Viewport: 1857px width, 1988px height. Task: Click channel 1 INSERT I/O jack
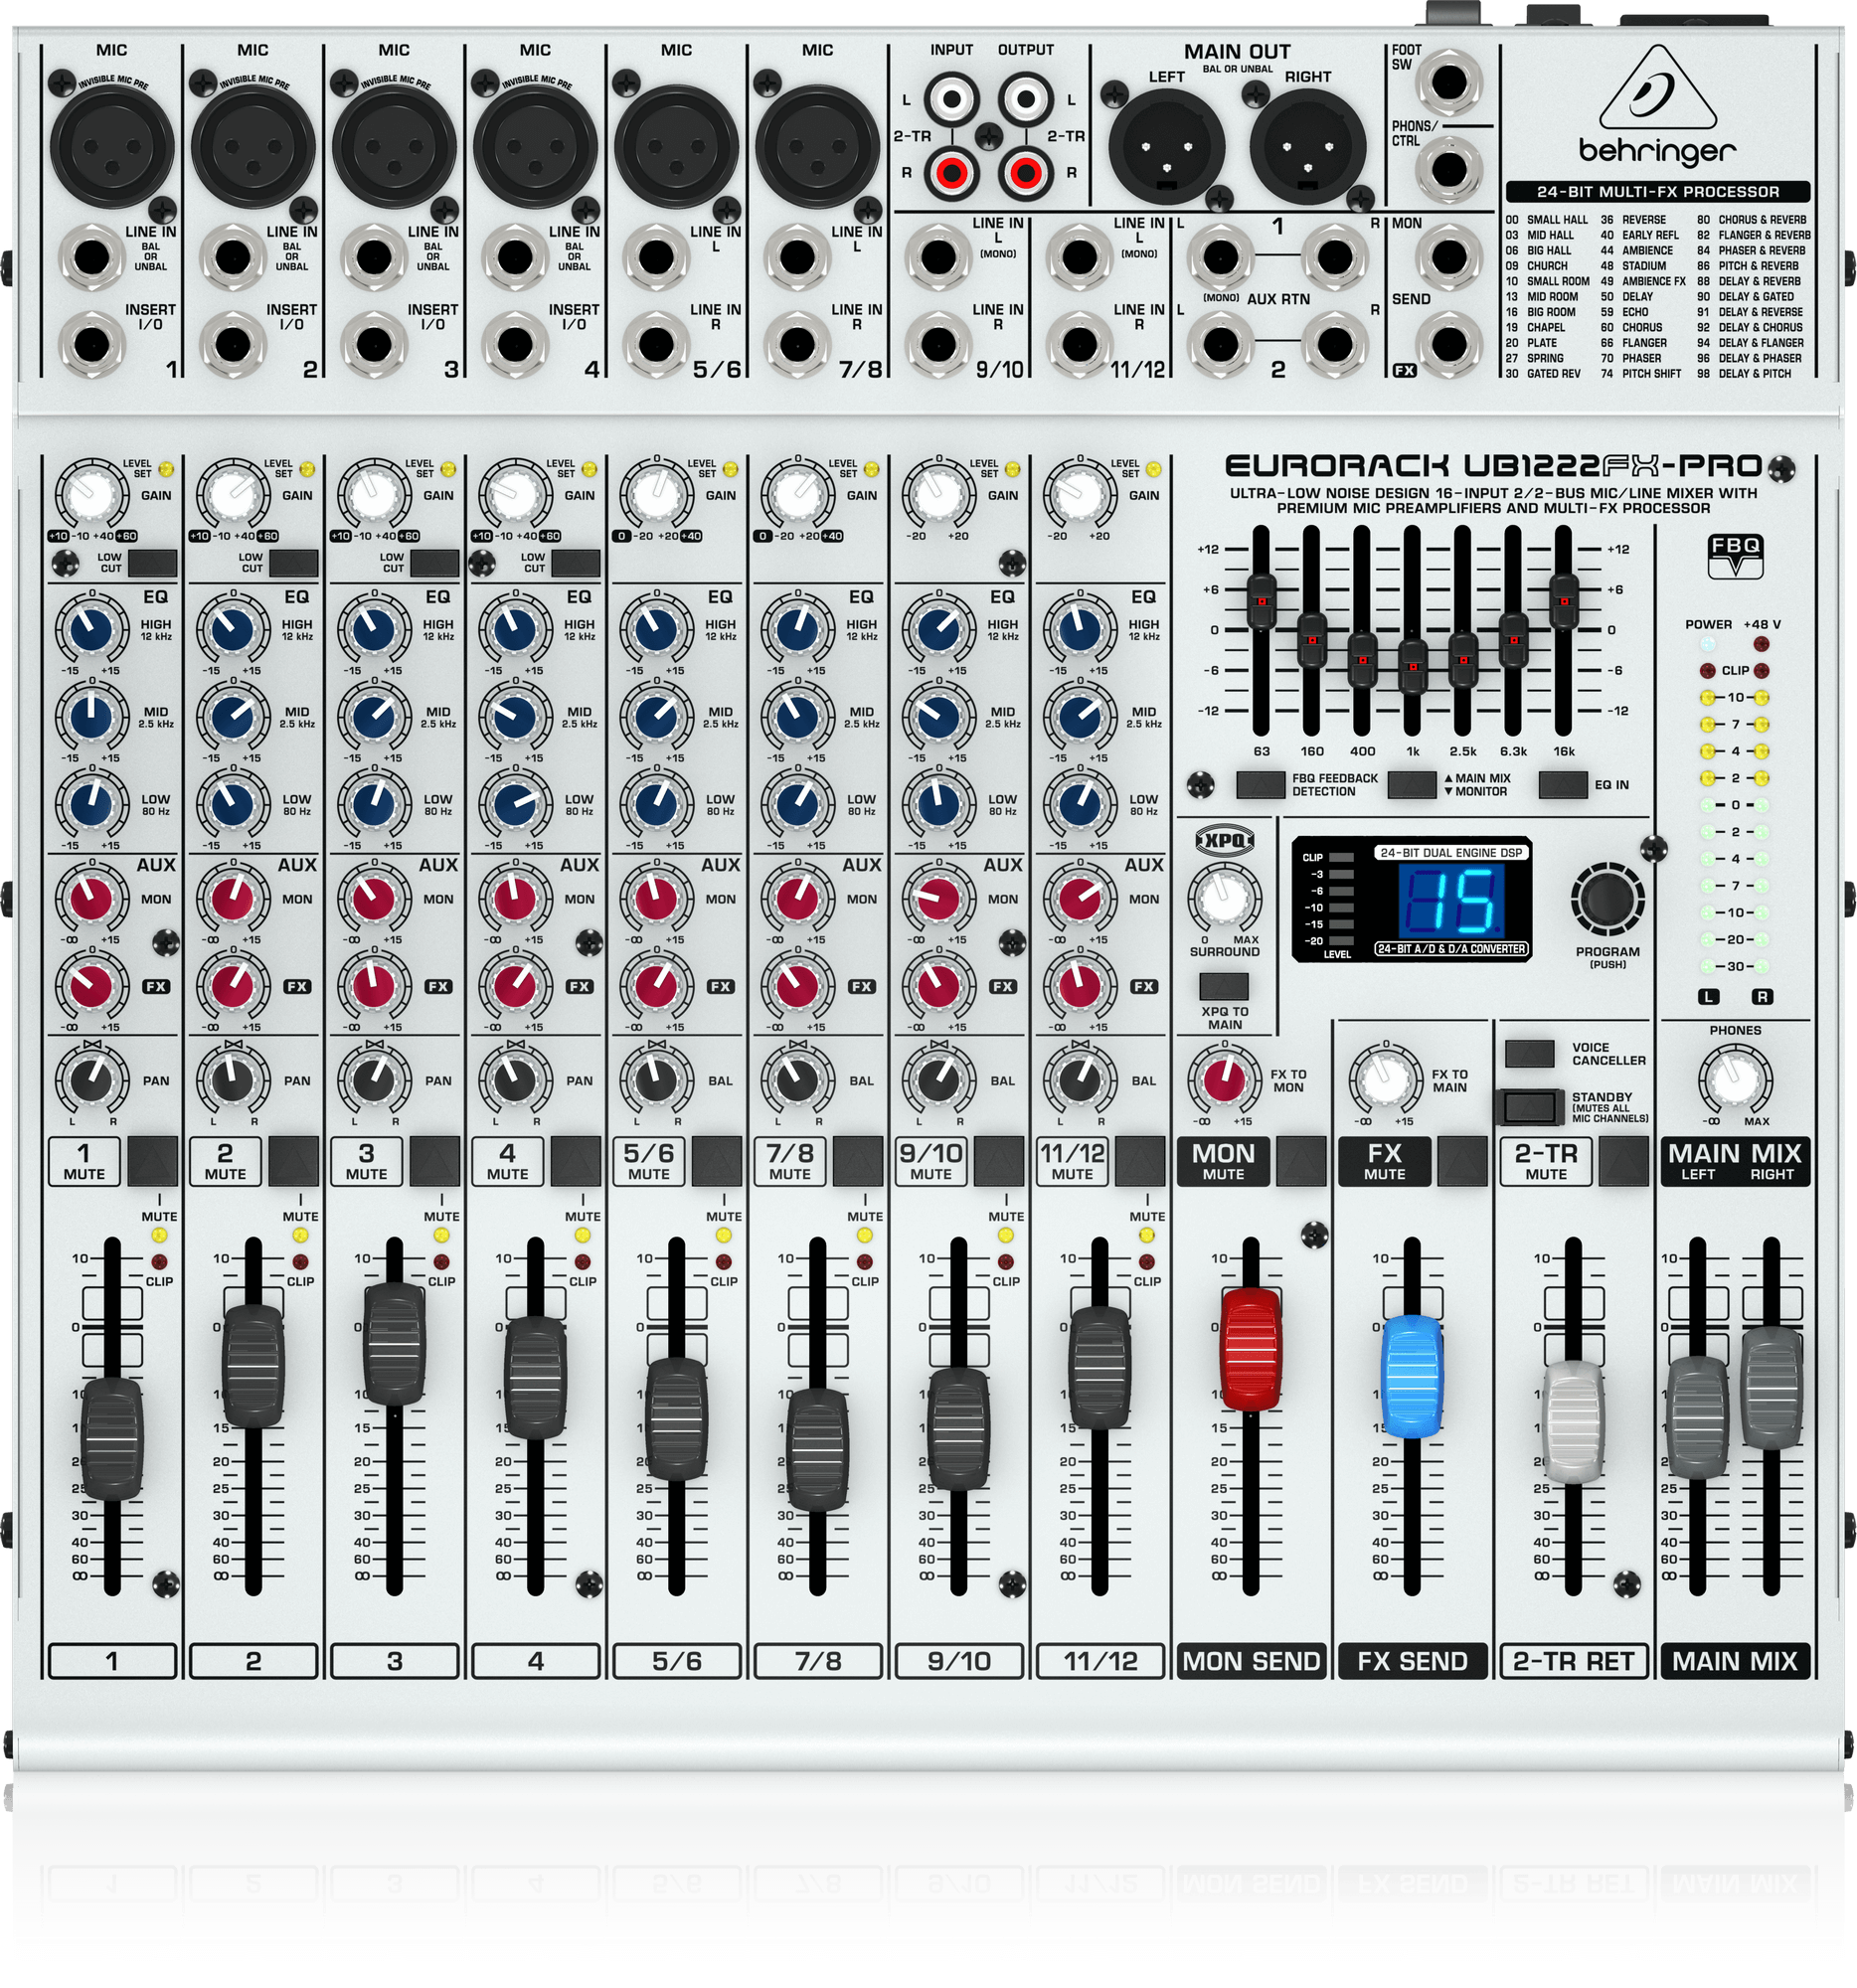click(91, 345)
